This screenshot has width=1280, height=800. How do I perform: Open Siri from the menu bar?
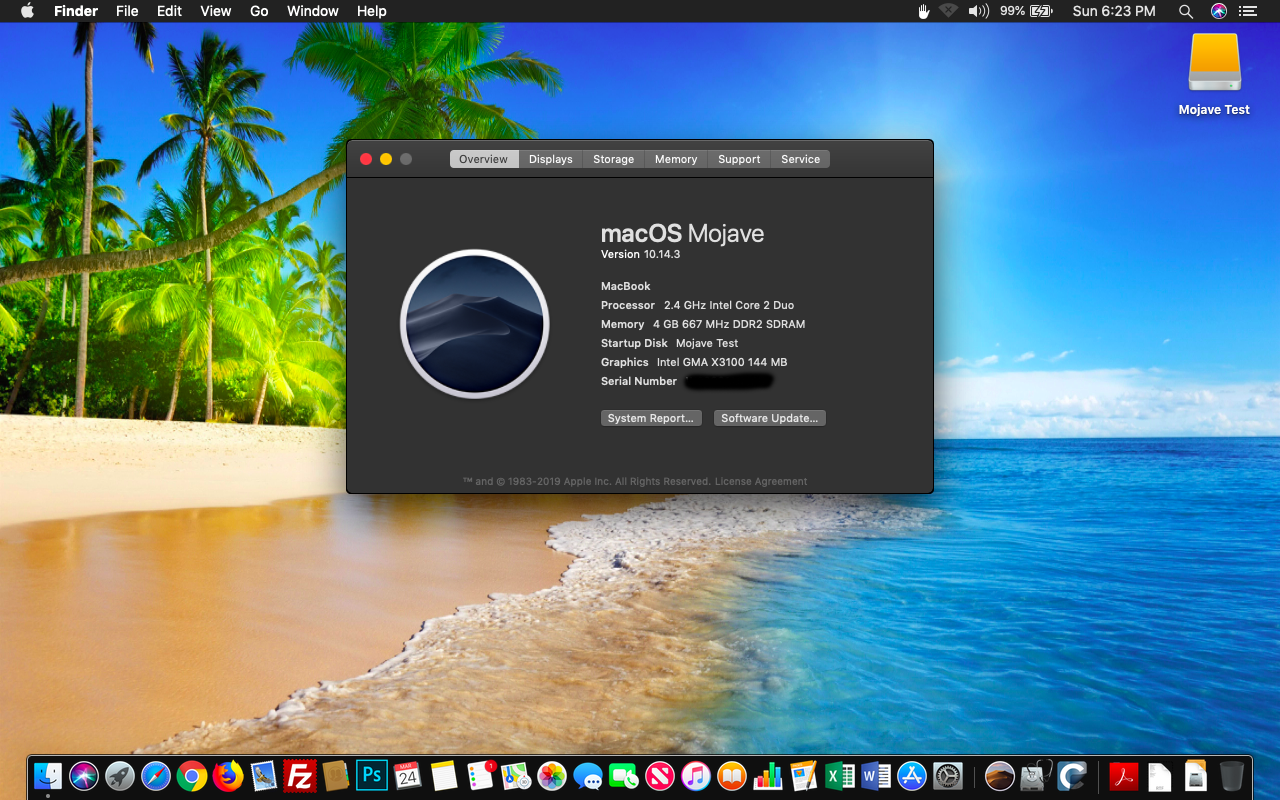(1218, 11)
